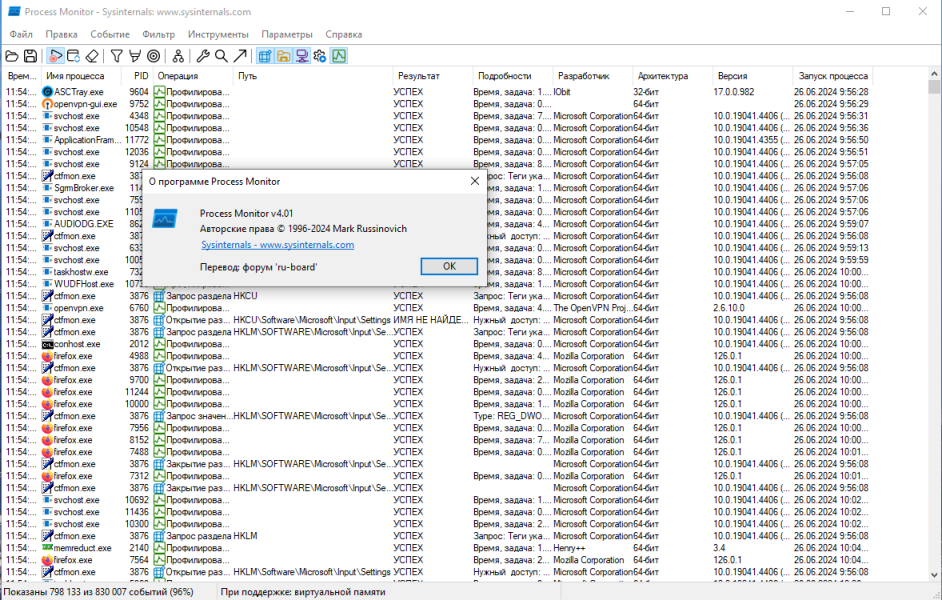Image resolution: width=942 pixels, height=600 pixels.
Task: Click the scrollbar up arrow in event list
Action: pyautogui.click(x=934, y=74)
